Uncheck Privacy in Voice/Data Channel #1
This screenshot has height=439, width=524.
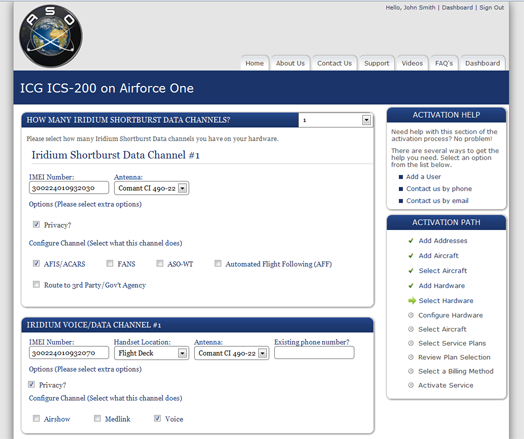tap(31, 385)
